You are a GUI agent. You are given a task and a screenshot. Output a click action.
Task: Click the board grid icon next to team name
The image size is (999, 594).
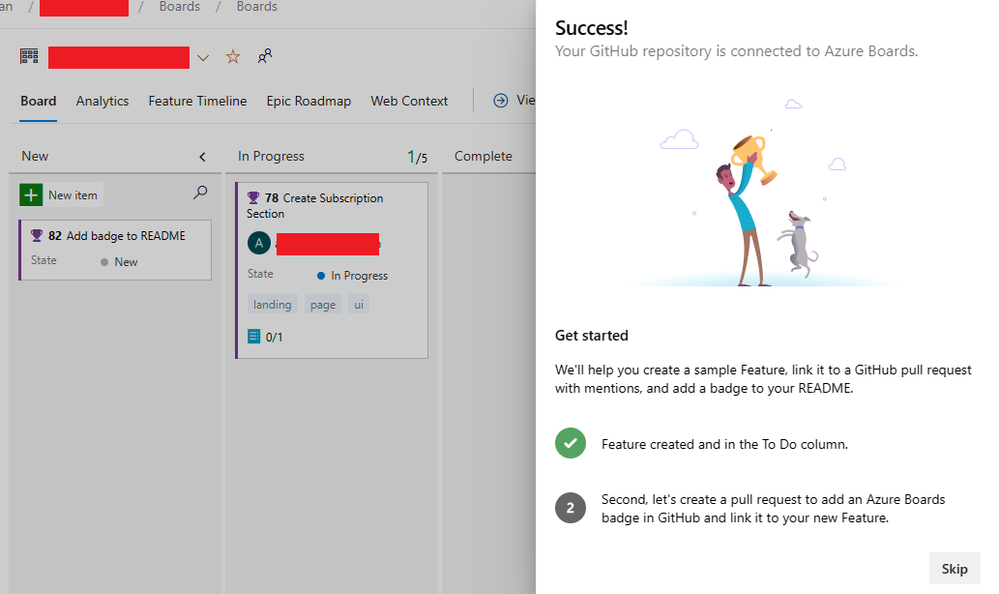coord(29,57)
